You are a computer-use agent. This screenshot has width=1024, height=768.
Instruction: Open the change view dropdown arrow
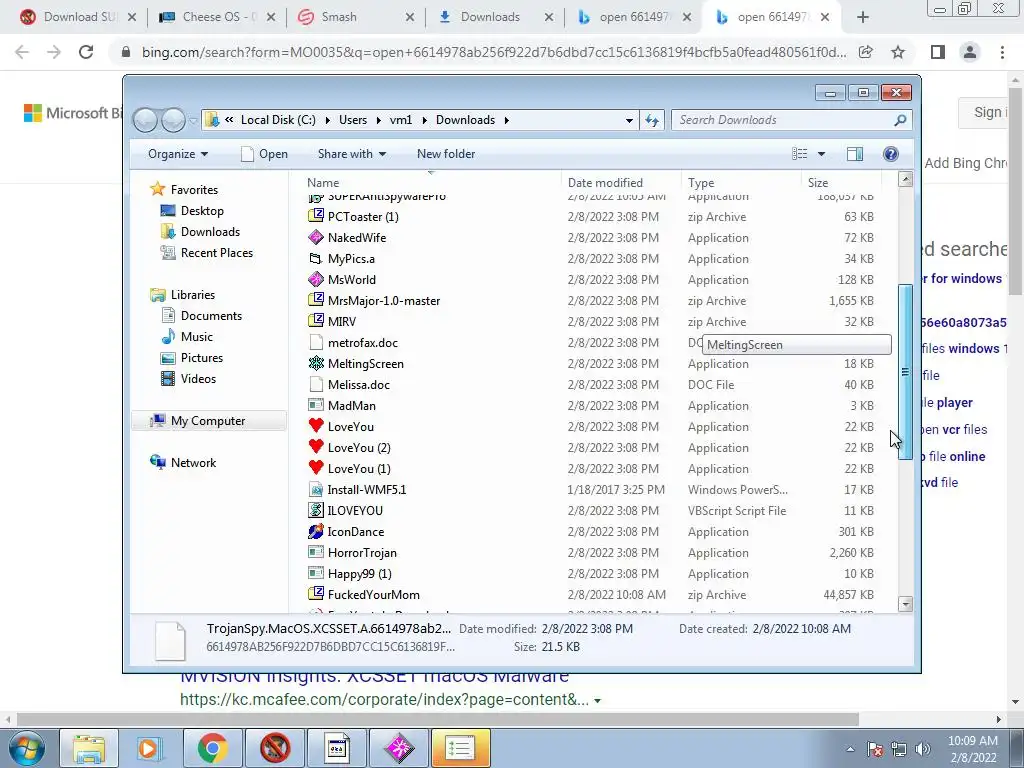tap(822, 154)
